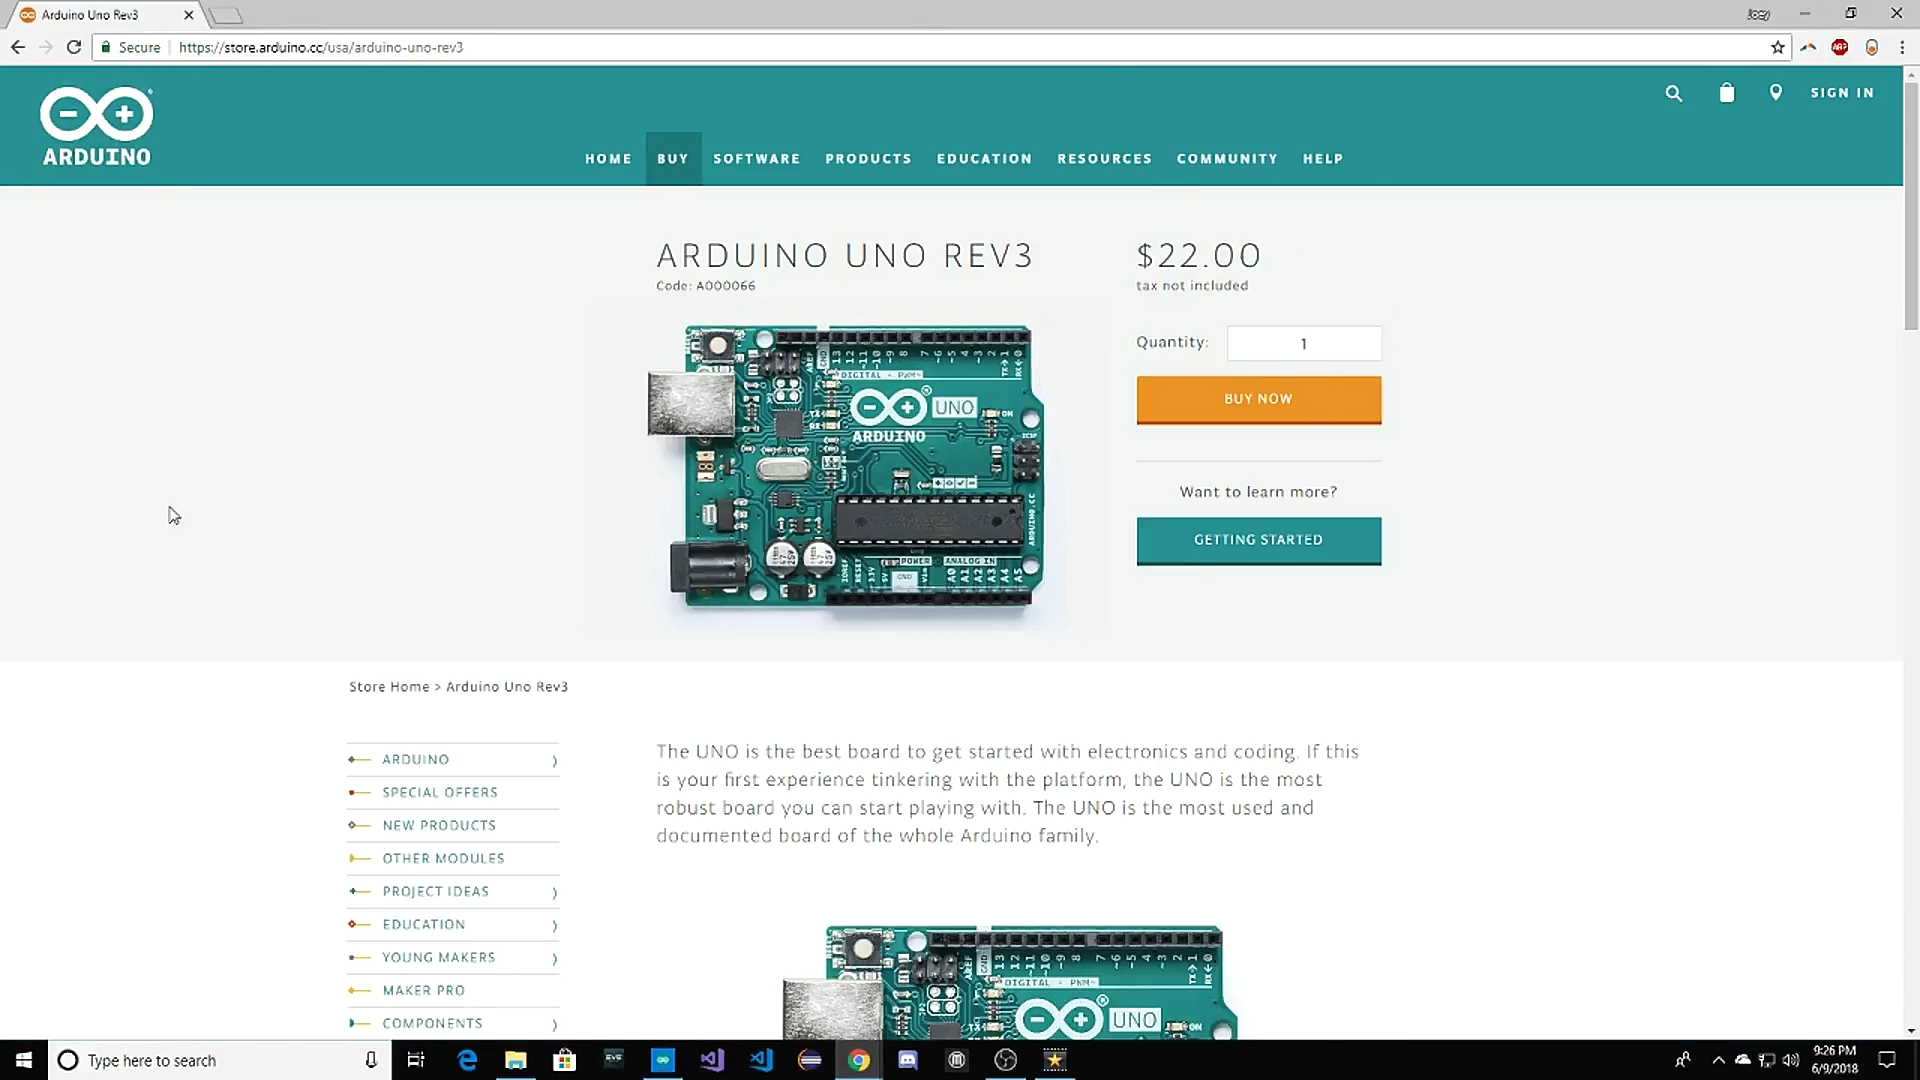Click the Arduino logo
1920x1080 pixels.
coord(97,126)
